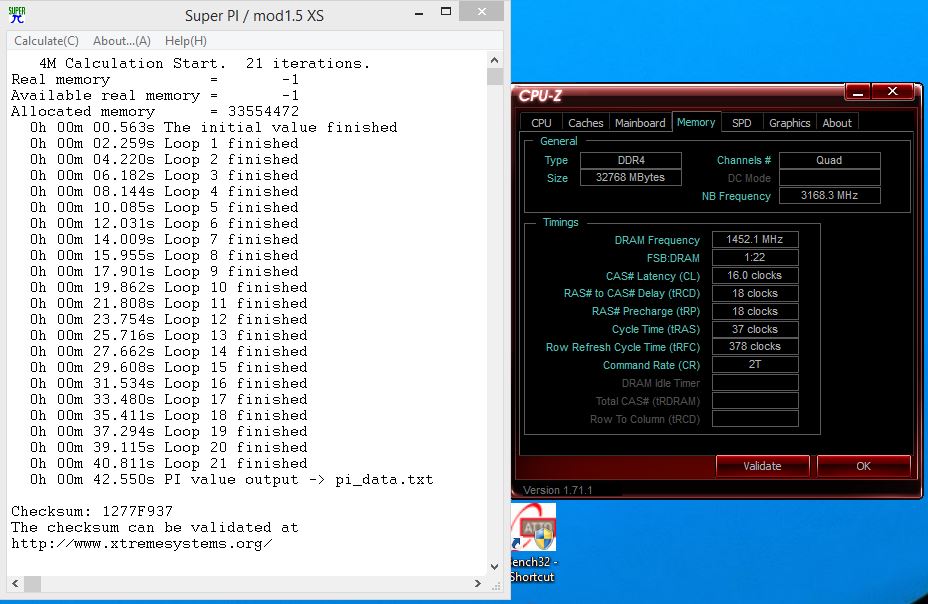The image size is (928, 604).
Task: Maximize the Super PI window
Action: [446, 11]
